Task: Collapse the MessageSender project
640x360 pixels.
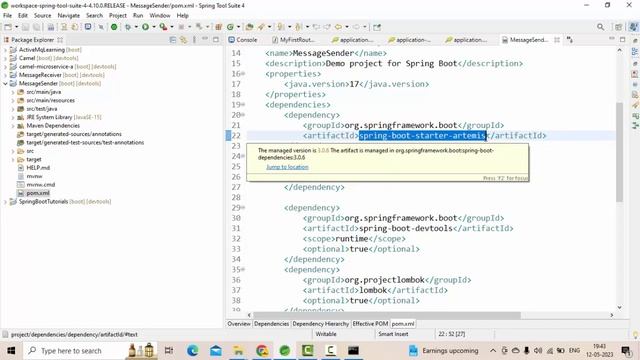Action: (x=5, y=84)
